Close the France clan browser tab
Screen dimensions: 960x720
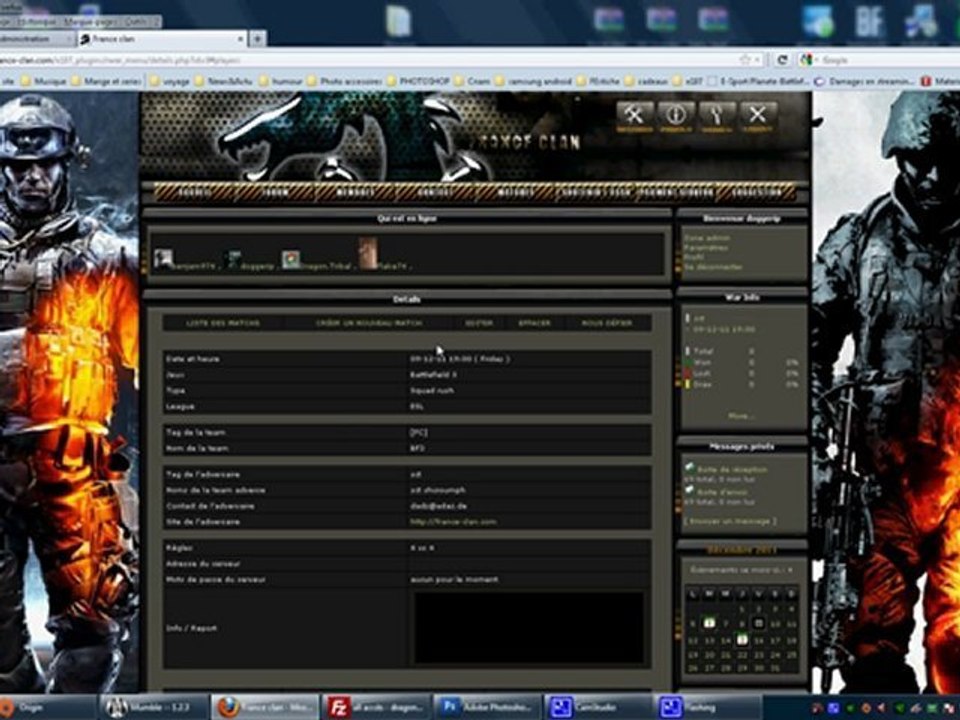241,39
